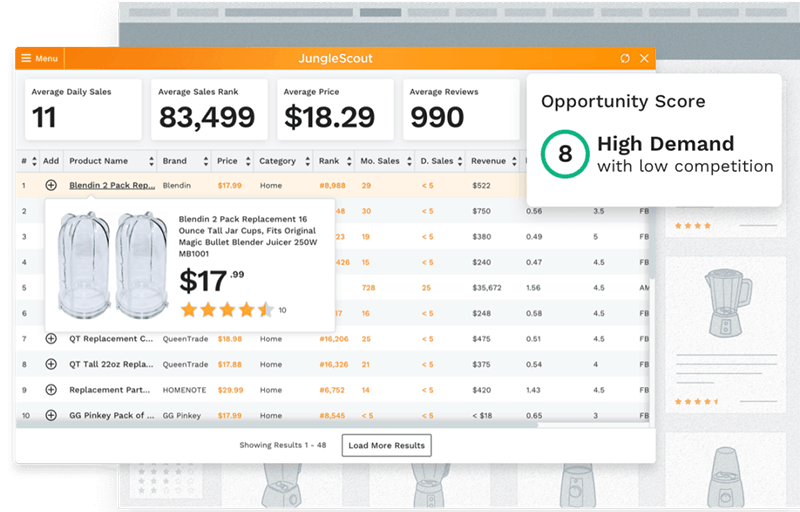Screen dimensions: 800x512
Task: Click Showing Results 1 - 48 text
Action: [283, 445]
